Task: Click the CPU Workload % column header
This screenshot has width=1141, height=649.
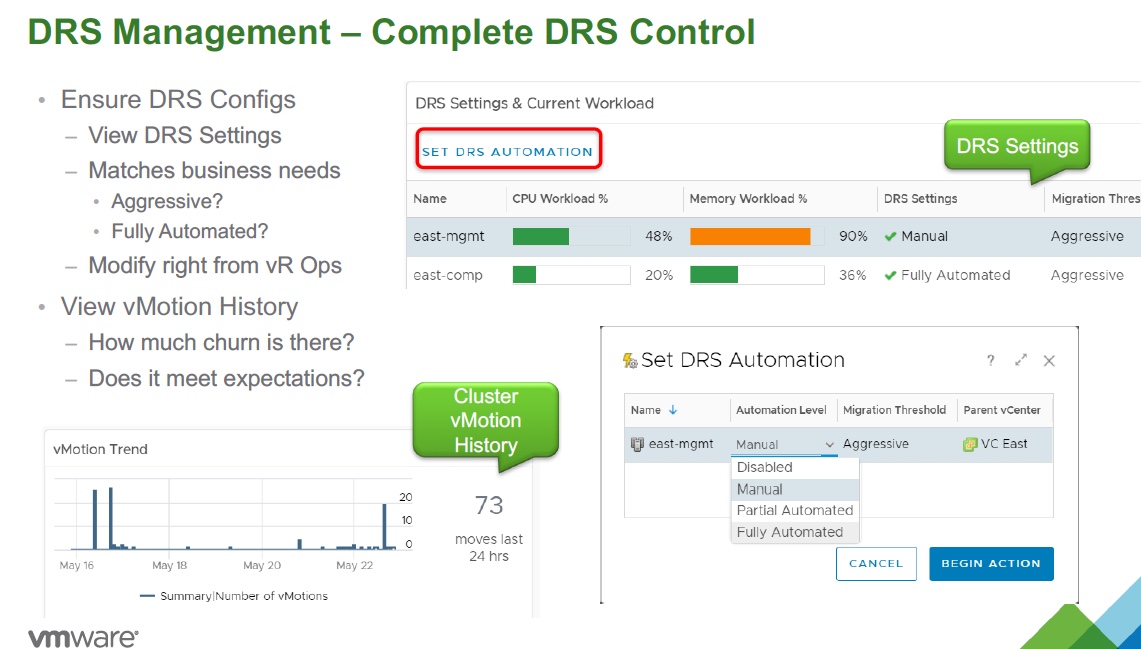Action: pos(560,199)
